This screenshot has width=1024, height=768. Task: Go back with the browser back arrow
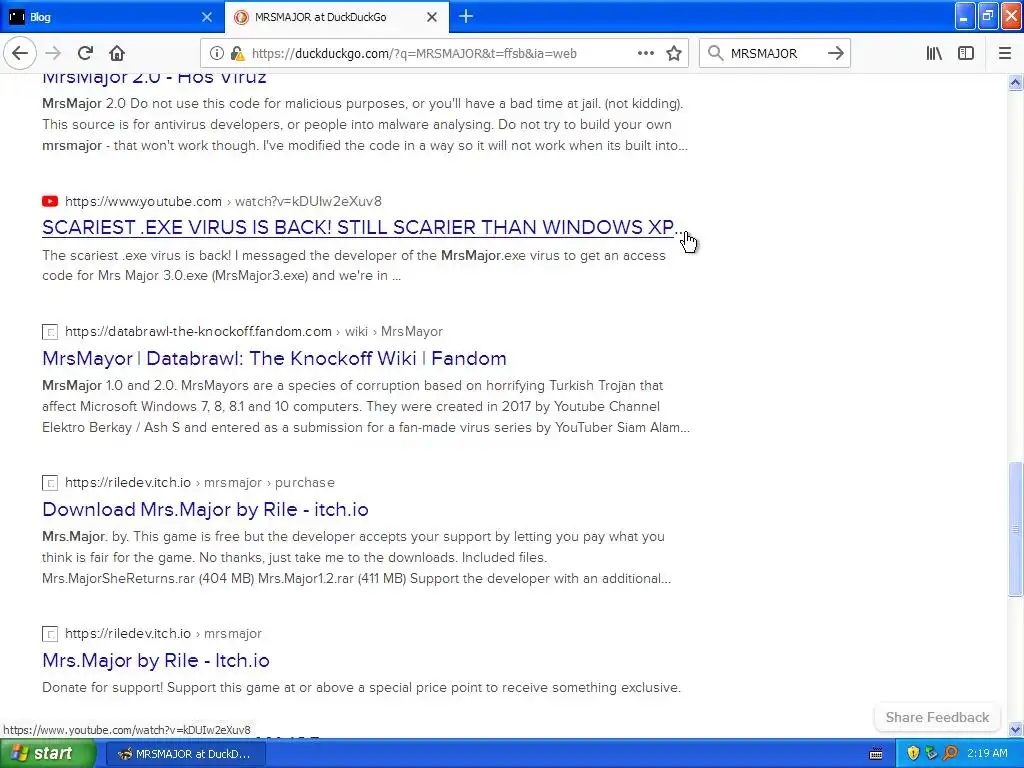tap(20, 53)
